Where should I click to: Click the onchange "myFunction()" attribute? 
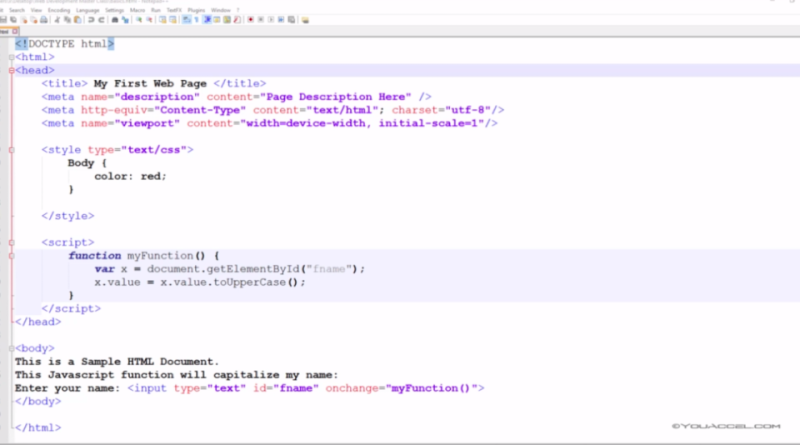405,388
